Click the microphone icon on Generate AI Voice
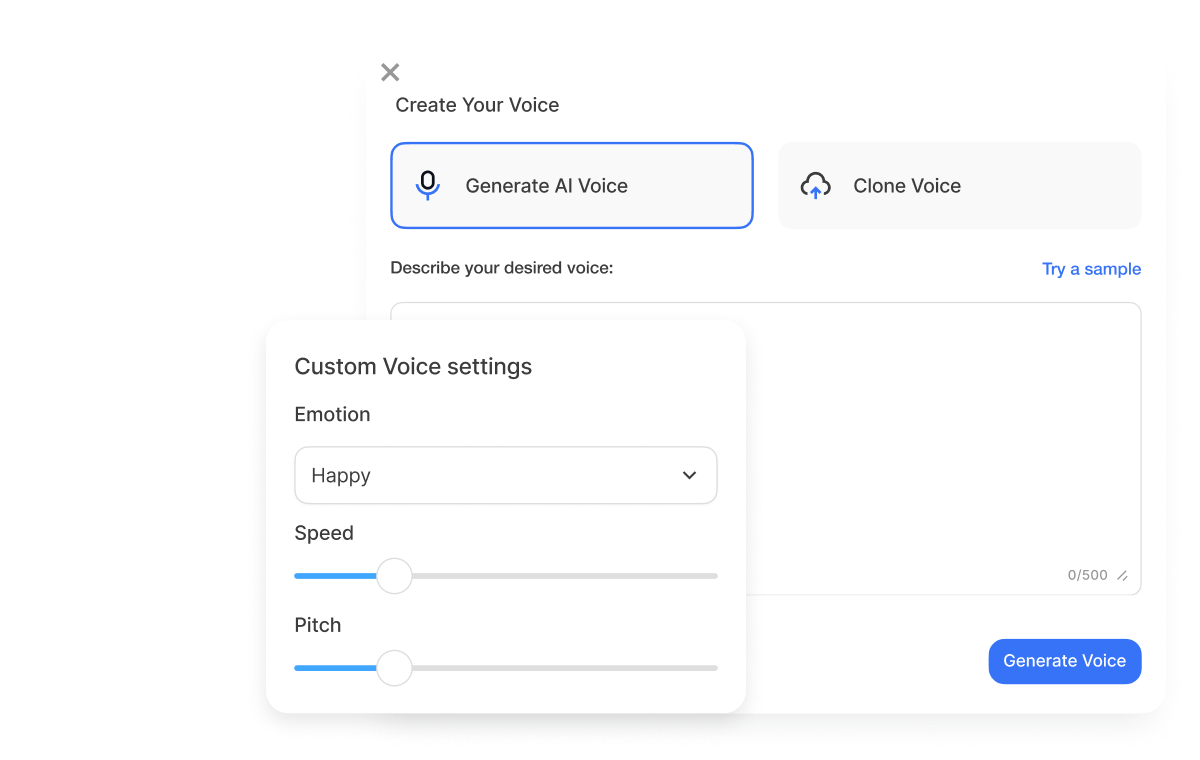The width and height of the screenshot is (1200, 760). click(x=428, y=185)
